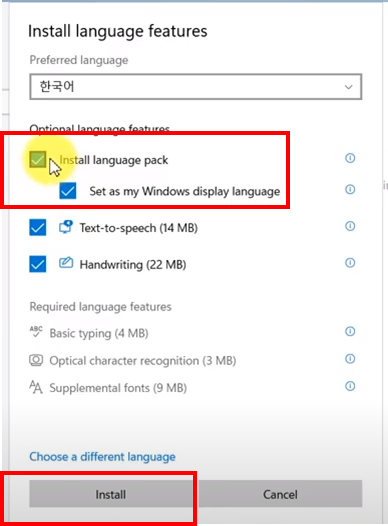Click Optical character recognition (3 MB) text

143,361
